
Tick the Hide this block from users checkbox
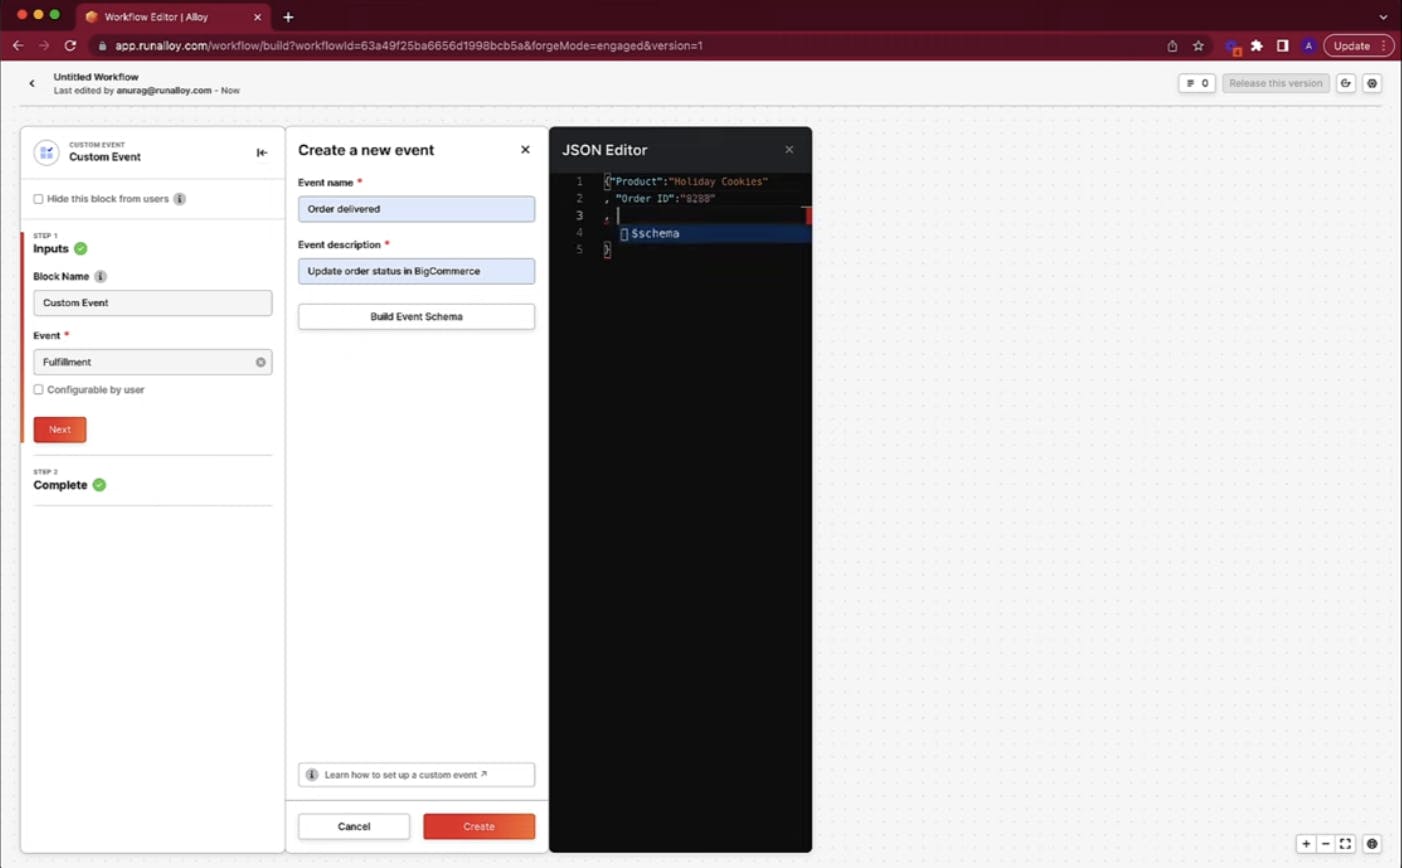pos(39,199)
